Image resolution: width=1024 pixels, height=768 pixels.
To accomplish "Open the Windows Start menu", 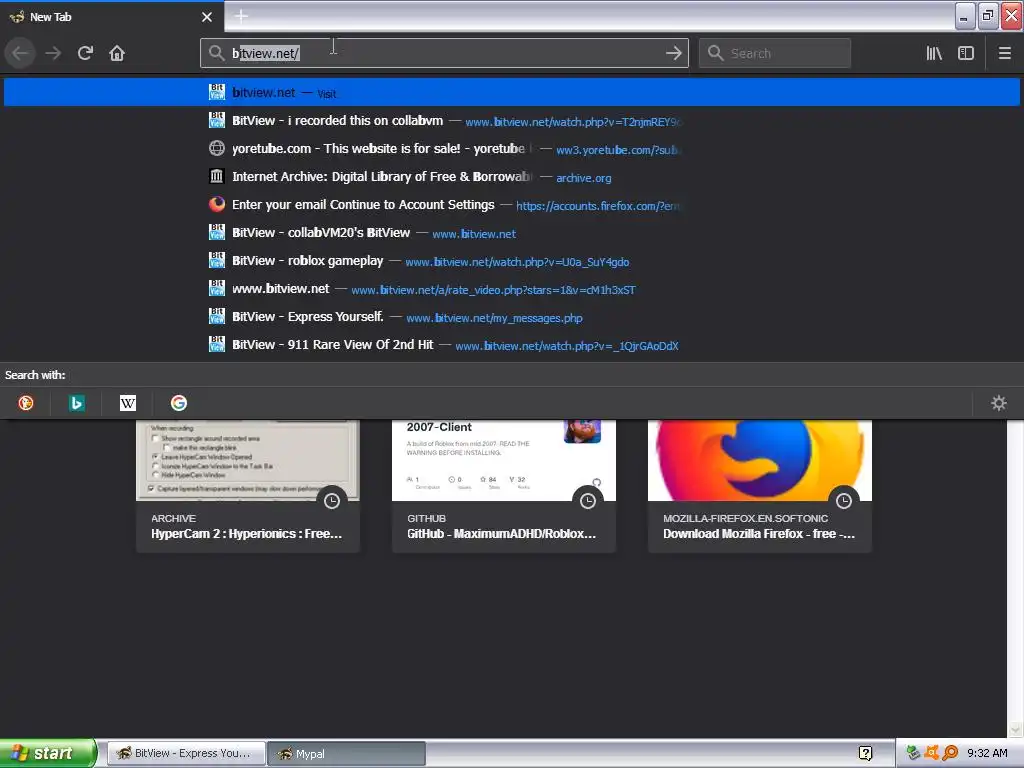I will pos(48,753).
